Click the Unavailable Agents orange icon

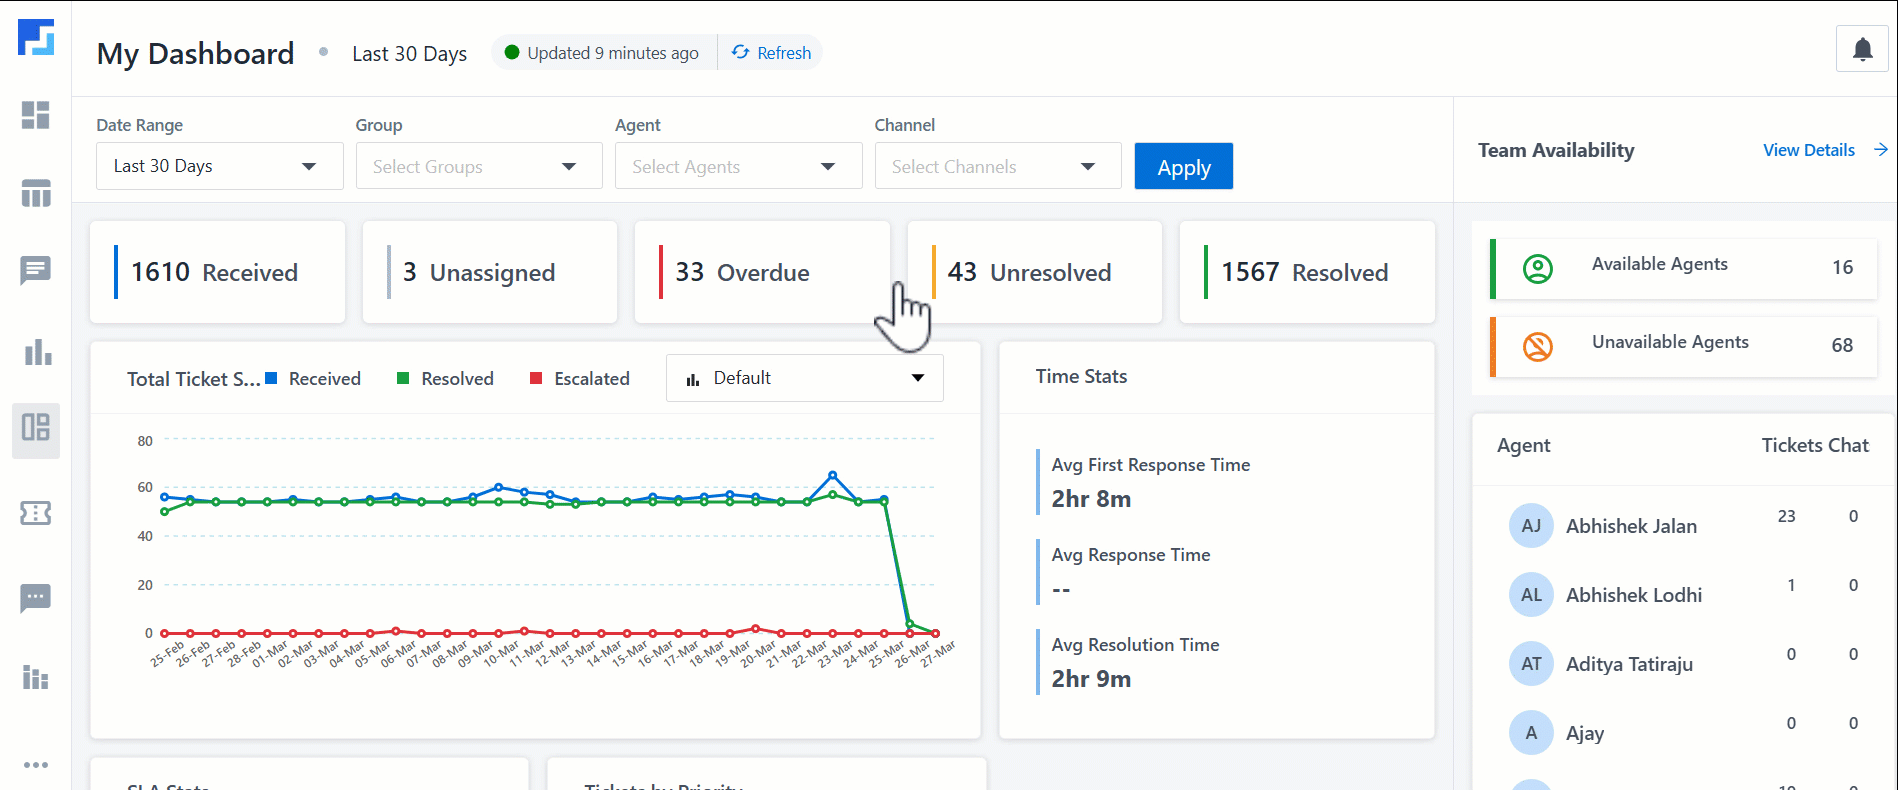[1538, 347]
